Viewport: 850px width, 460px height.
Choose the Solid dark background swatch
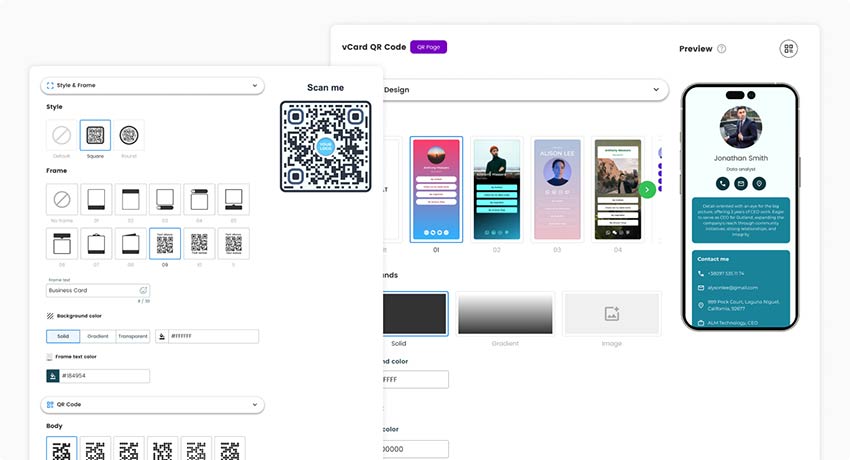tap(415, 314)
